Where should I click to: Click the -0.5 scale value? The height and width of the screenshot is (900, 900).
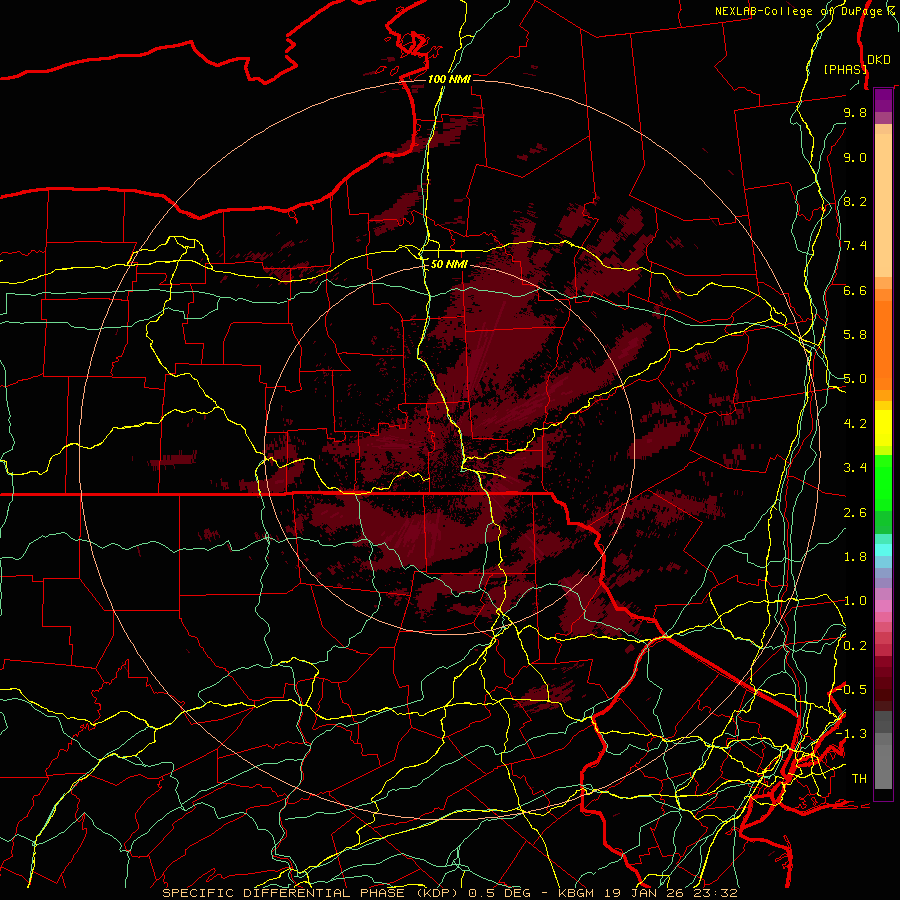tap(852, 690)
